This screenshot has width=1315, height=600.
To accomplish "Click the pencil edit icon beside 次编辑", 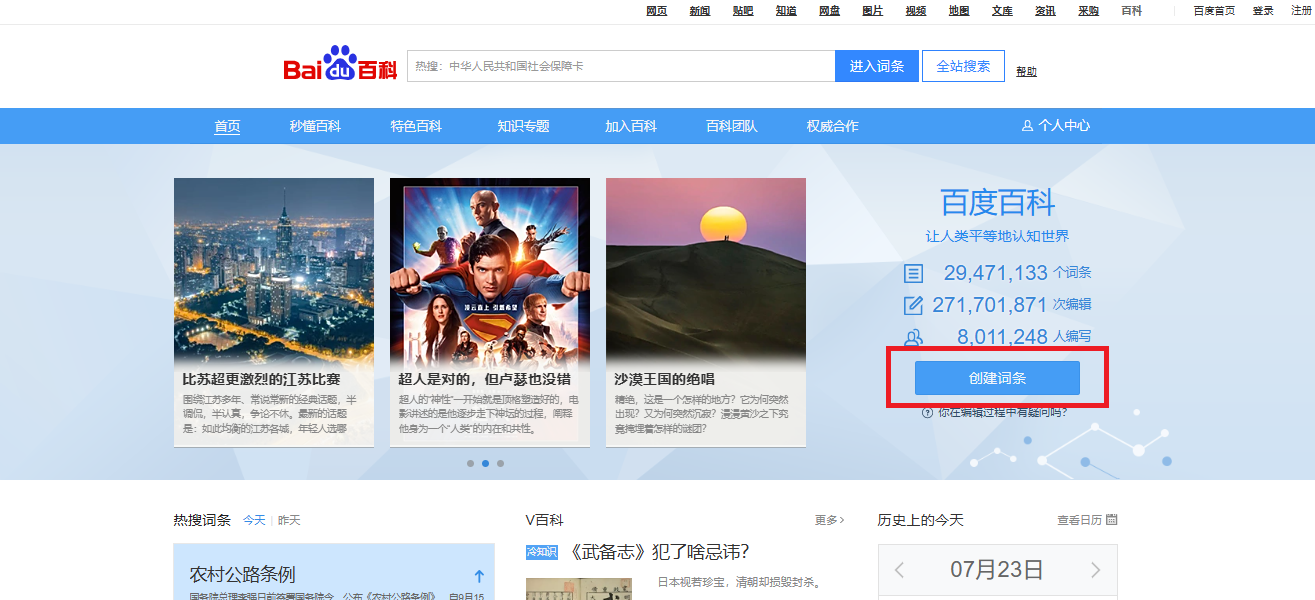I will point(913,305).
